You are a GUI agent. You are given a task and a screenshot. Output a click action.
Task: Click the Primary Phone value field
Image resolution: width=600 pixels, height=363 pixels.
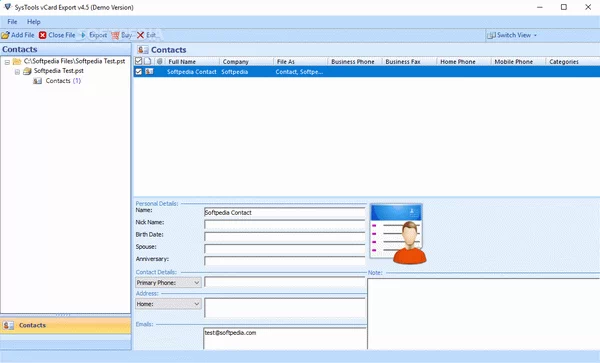[285, 283]
